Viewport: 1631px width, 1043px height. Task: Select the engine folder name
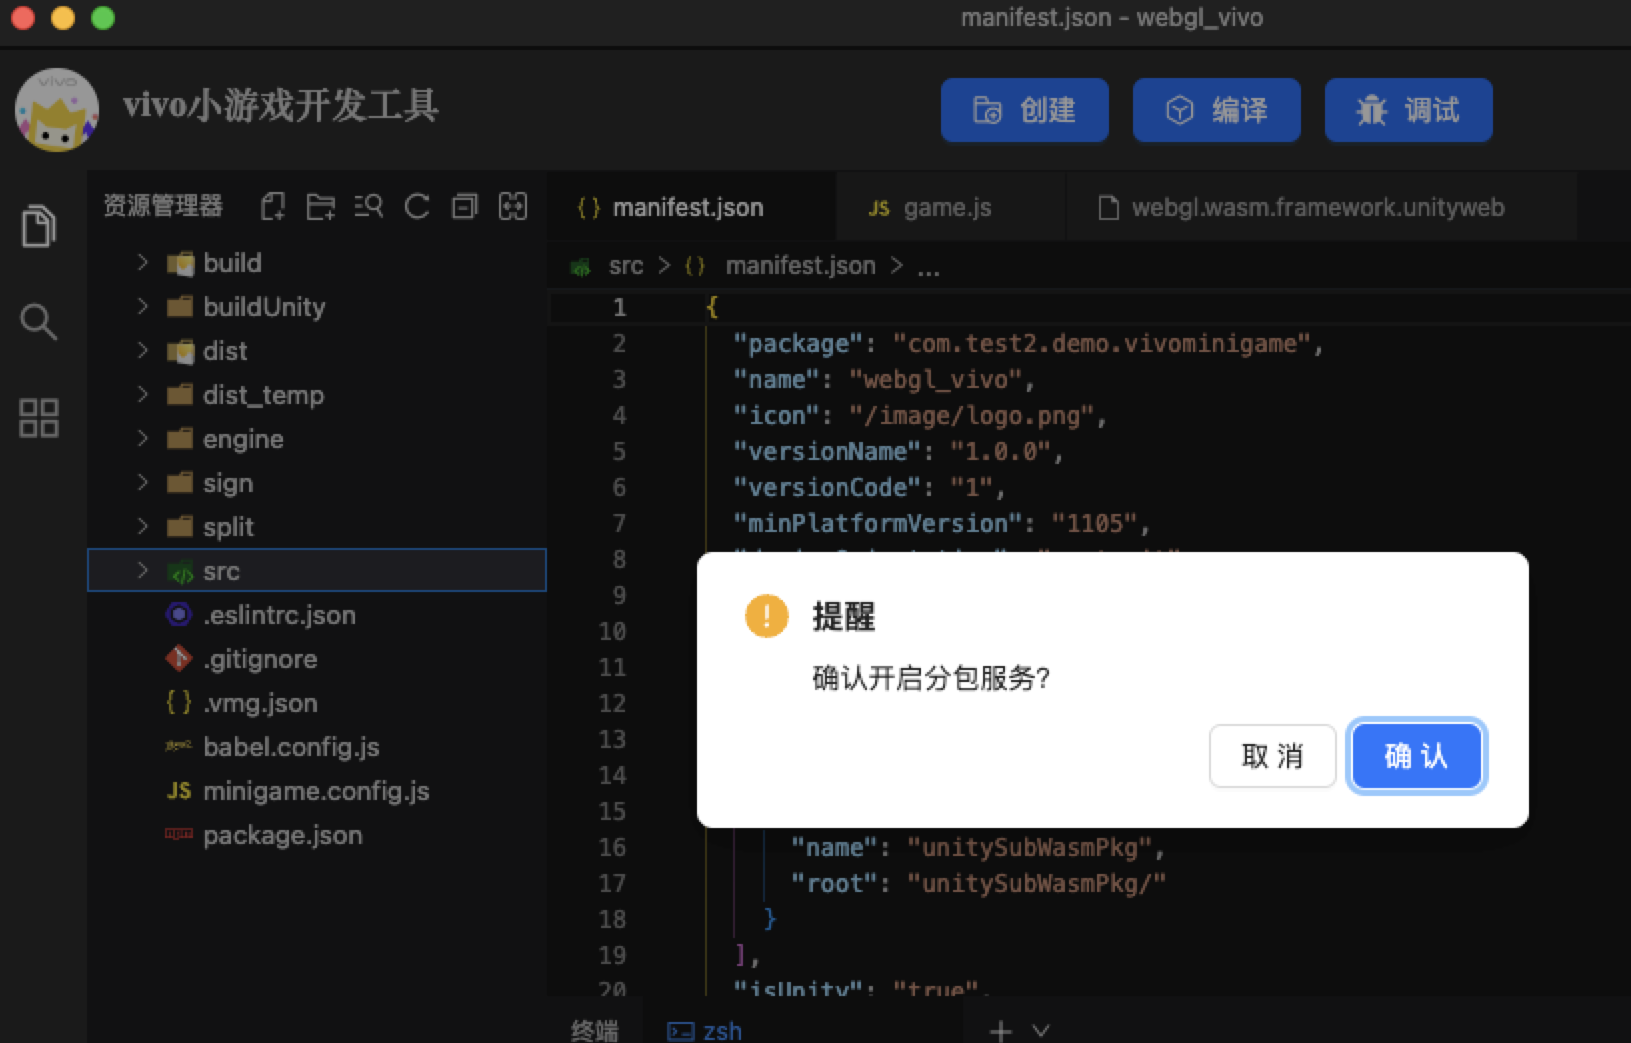coord(243,439)
